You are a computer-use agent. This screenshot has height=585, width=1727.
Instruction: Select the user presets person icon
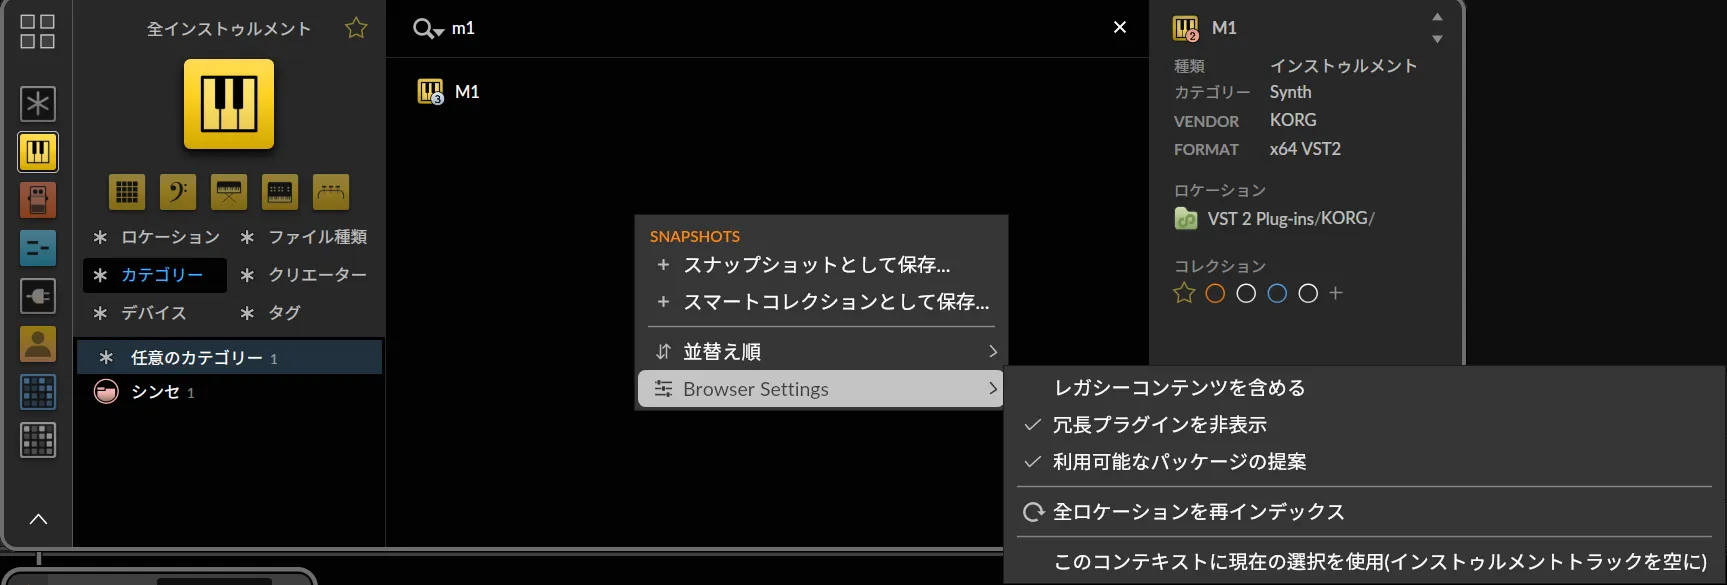(38, 344)
